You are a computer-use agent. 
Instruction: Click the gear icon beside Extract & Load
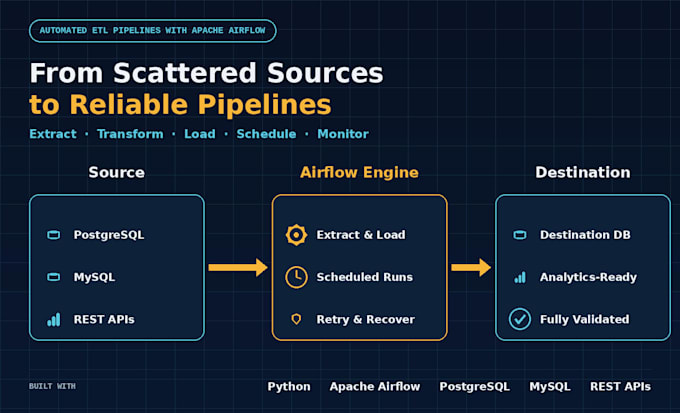click(x=297, y=235)
